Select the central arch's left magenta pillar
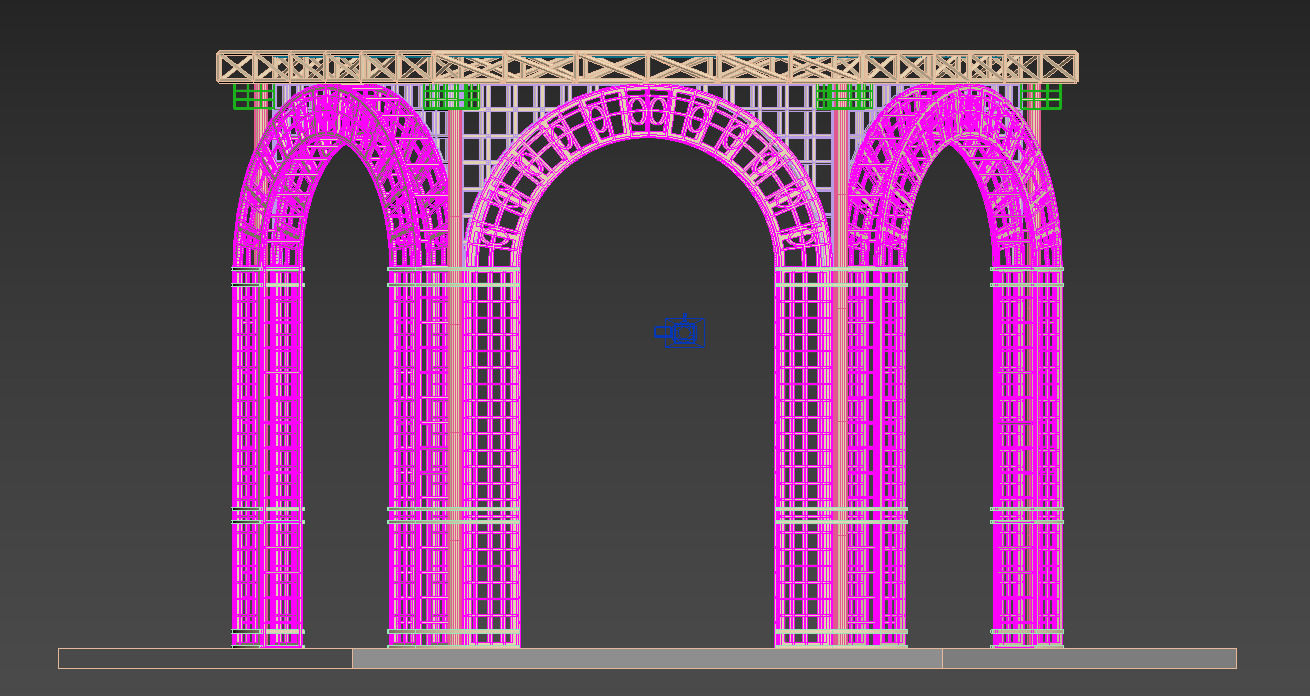Viewport: 1310px width, 696px height. point(492,457)
